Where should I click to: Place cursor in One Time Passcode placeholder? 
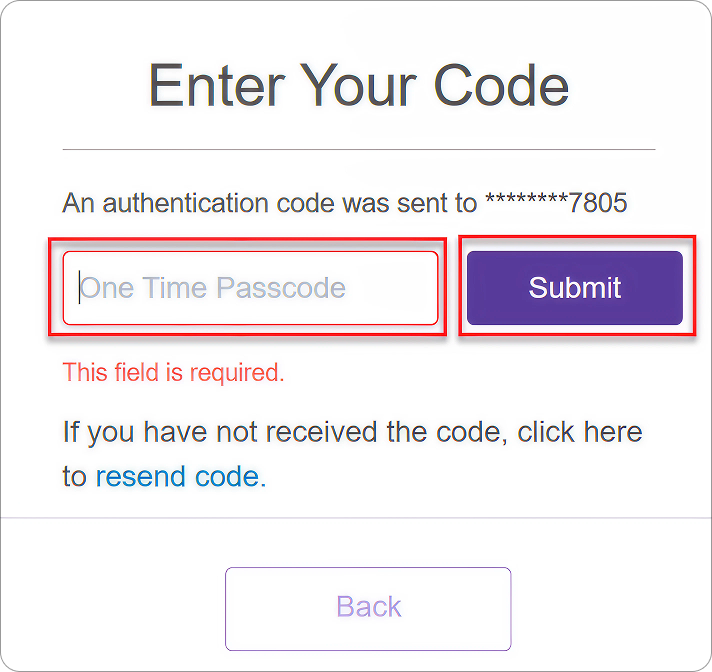(x=213, y=288)
